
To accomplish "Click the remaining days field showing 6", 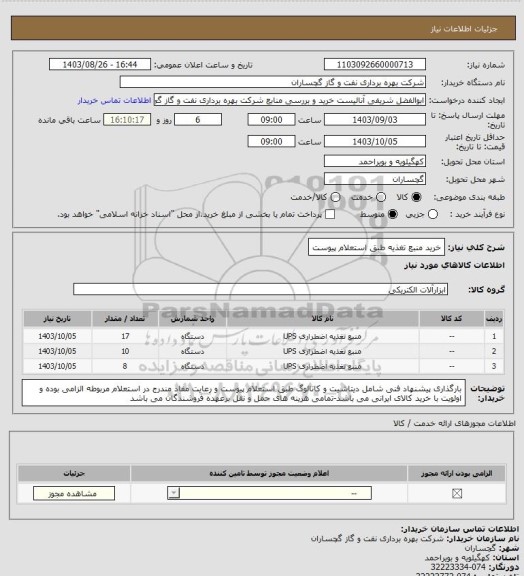I will coord(198,120).
